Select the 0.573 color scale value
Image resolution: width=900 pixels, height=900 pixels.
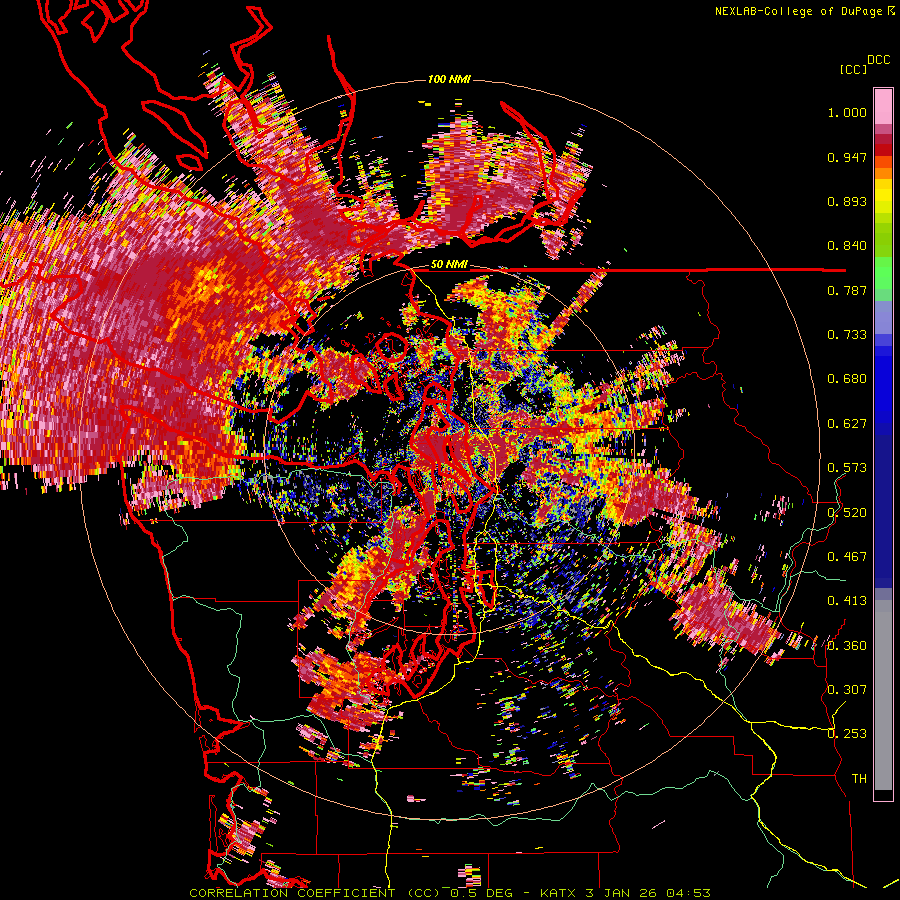(847, 468)
